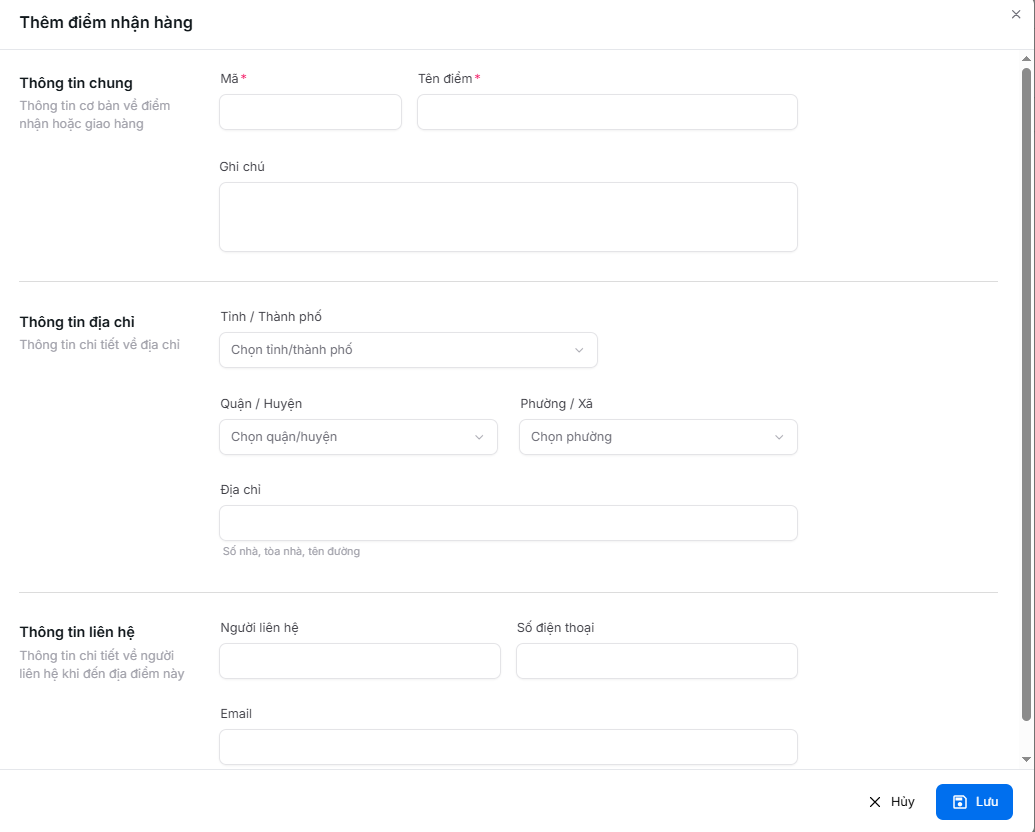
Task: Close the Thêm điểm nhận hàng dialog
Action: point(1016,14)
